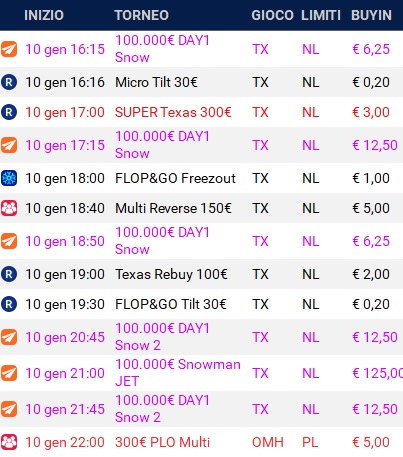Click the orange plane icon for 16:15 tournament
This screenshot has height=457, width=403.
coord(9,49)
